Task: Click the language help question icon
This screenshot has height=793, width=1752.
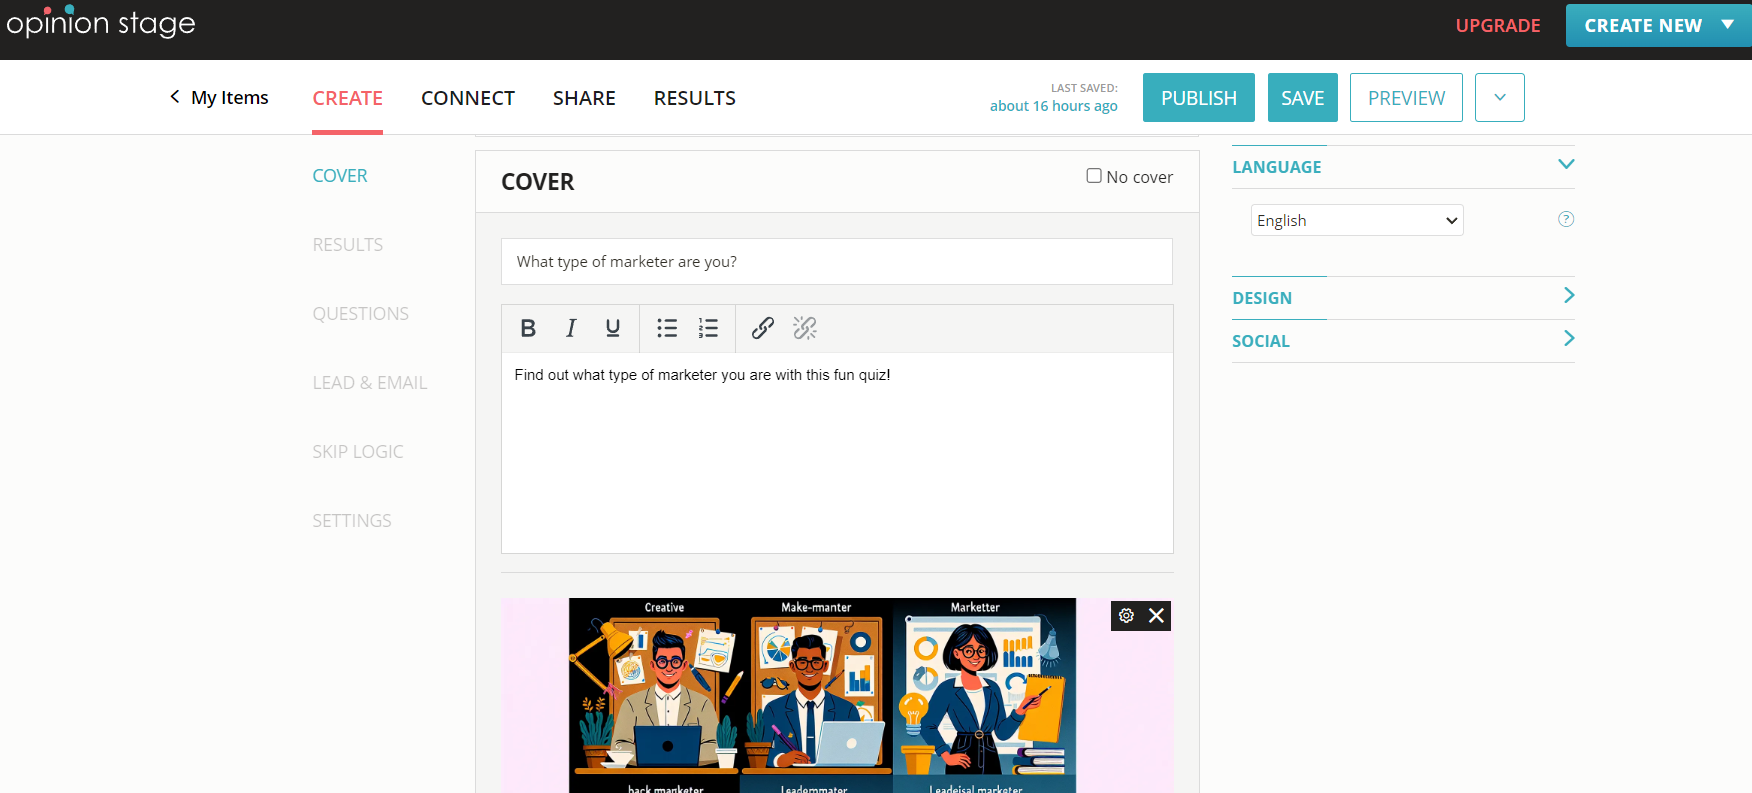Action: pyautogui.click(x=1566, y=220)
